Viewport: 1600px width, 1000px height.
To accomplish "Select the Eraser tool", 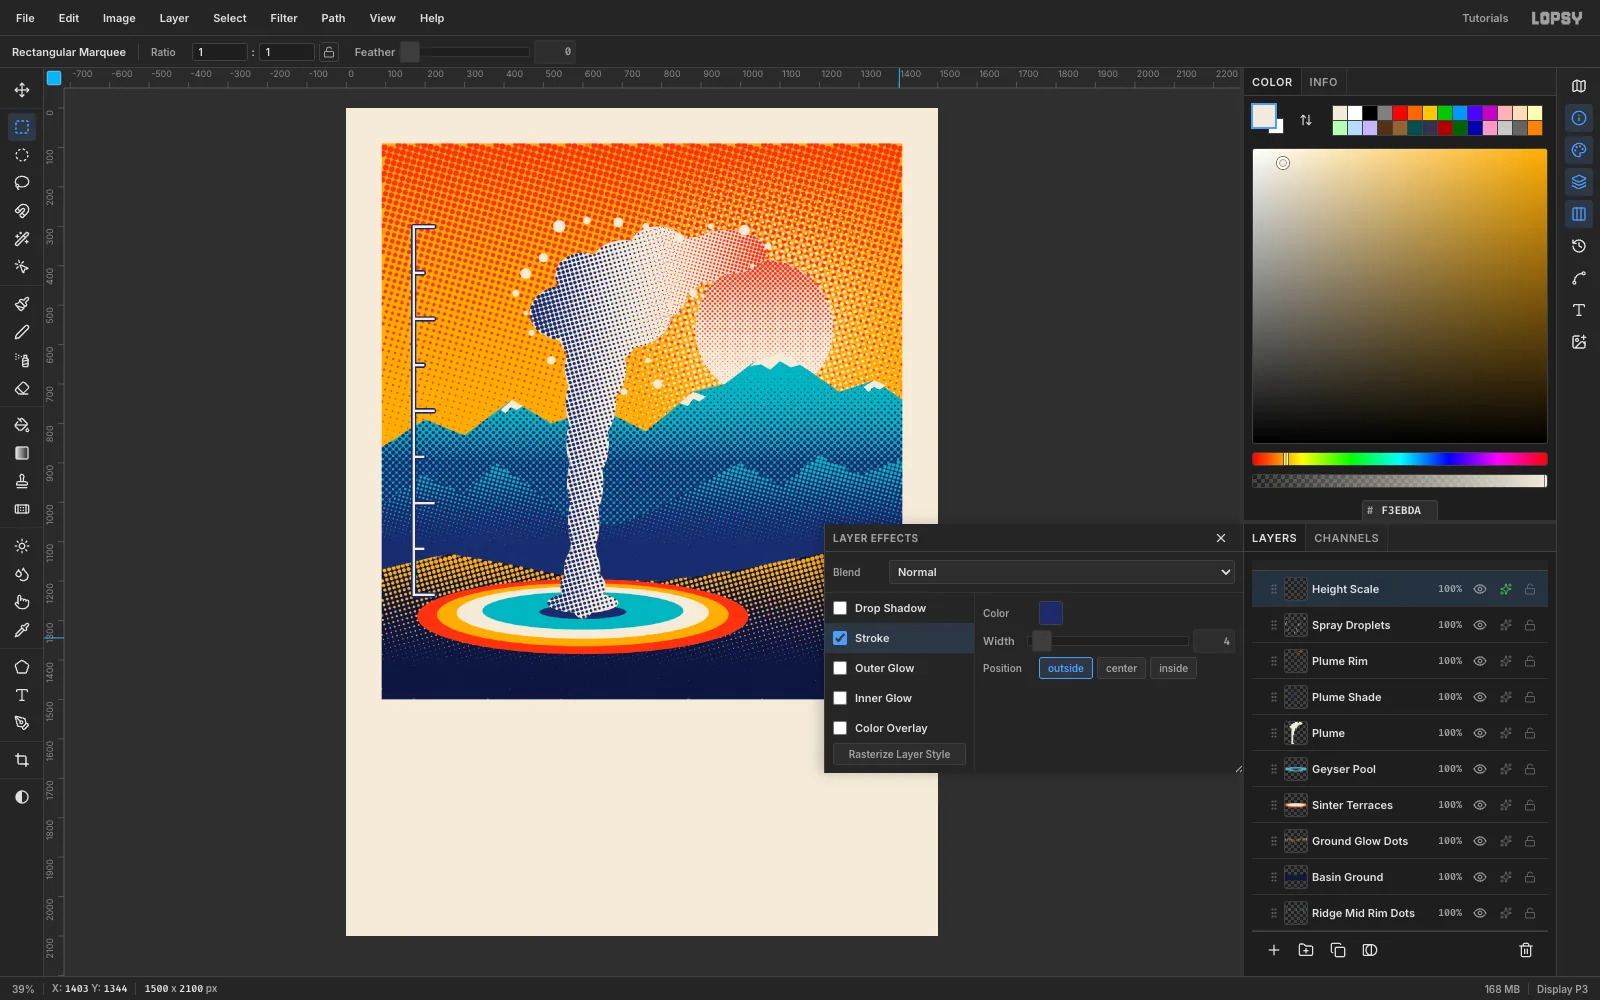I will (x=22, y=388).
